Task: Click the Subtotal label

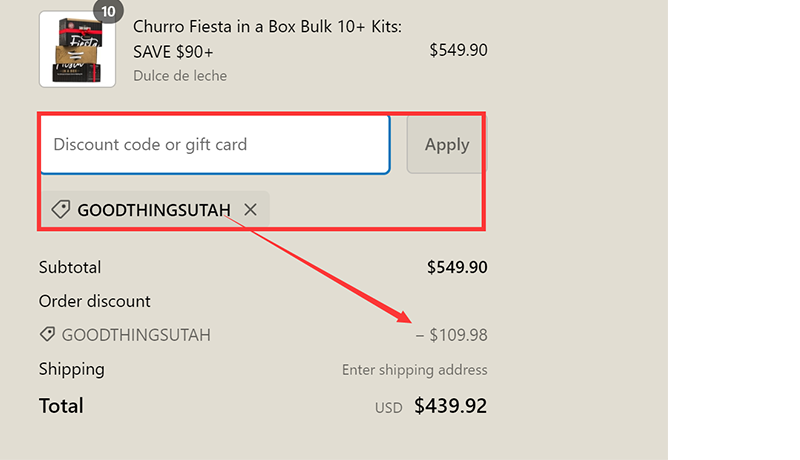Action: coord(70,267)
